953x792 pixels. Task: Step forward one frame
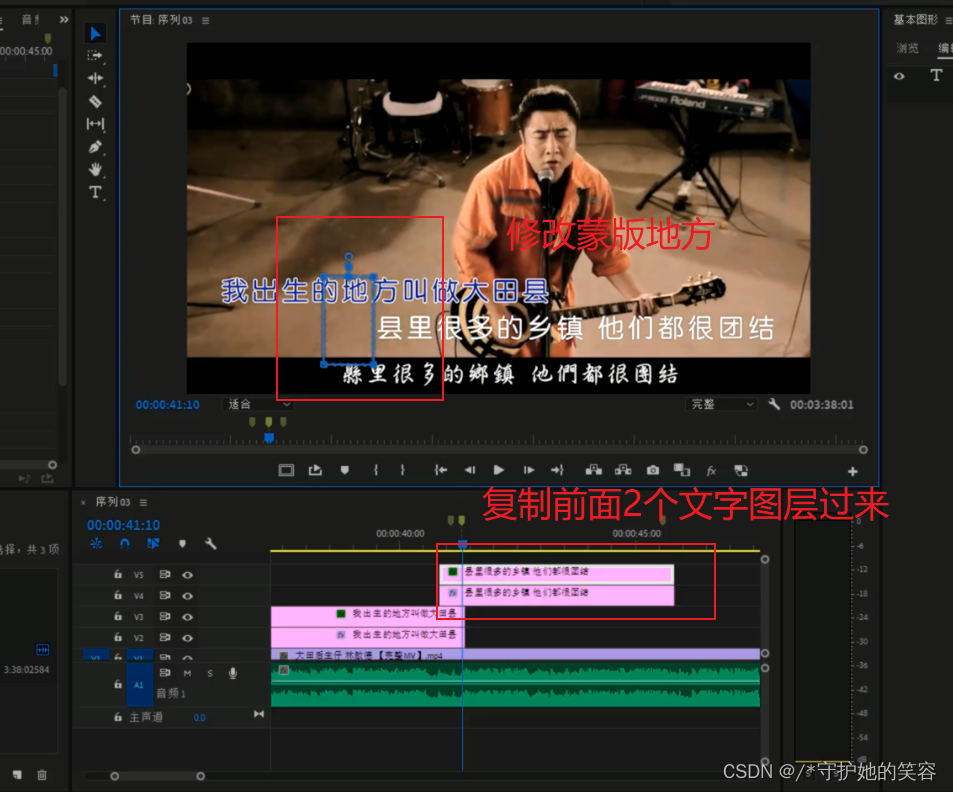point(529,470)
